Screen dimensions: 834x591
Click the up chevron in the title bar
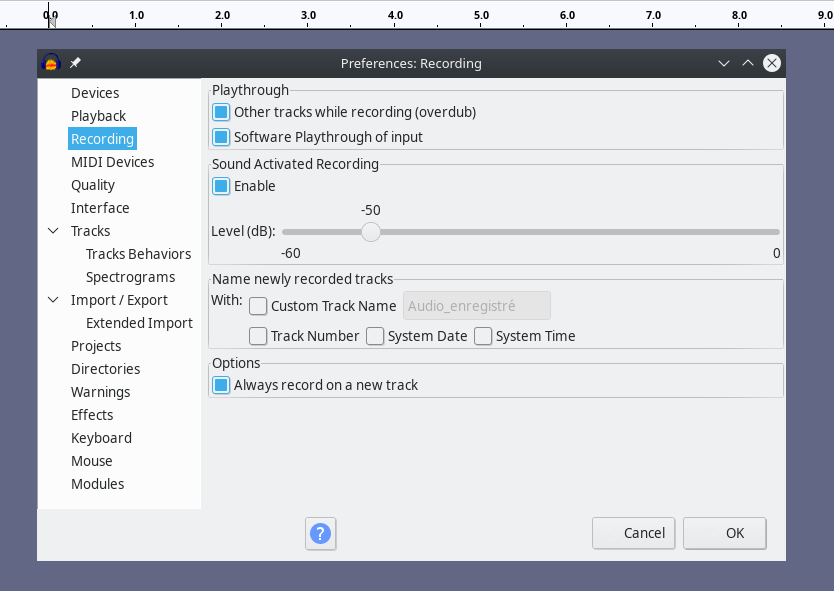coord(747,62)
